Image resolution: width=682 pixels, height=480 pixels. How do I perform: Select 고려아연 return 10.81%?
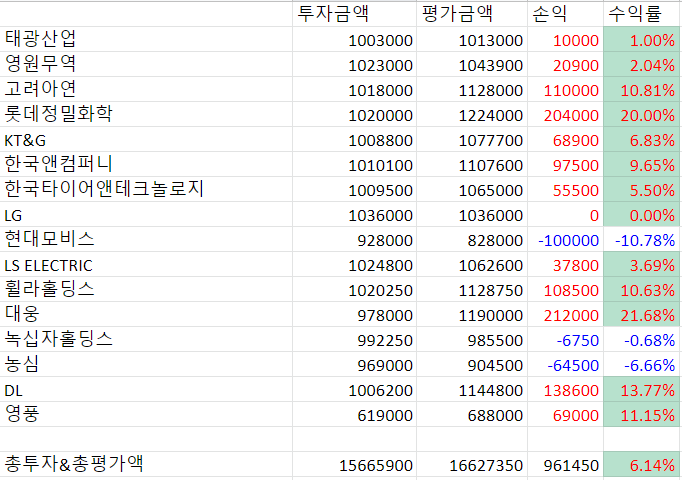tap(642, 89)
